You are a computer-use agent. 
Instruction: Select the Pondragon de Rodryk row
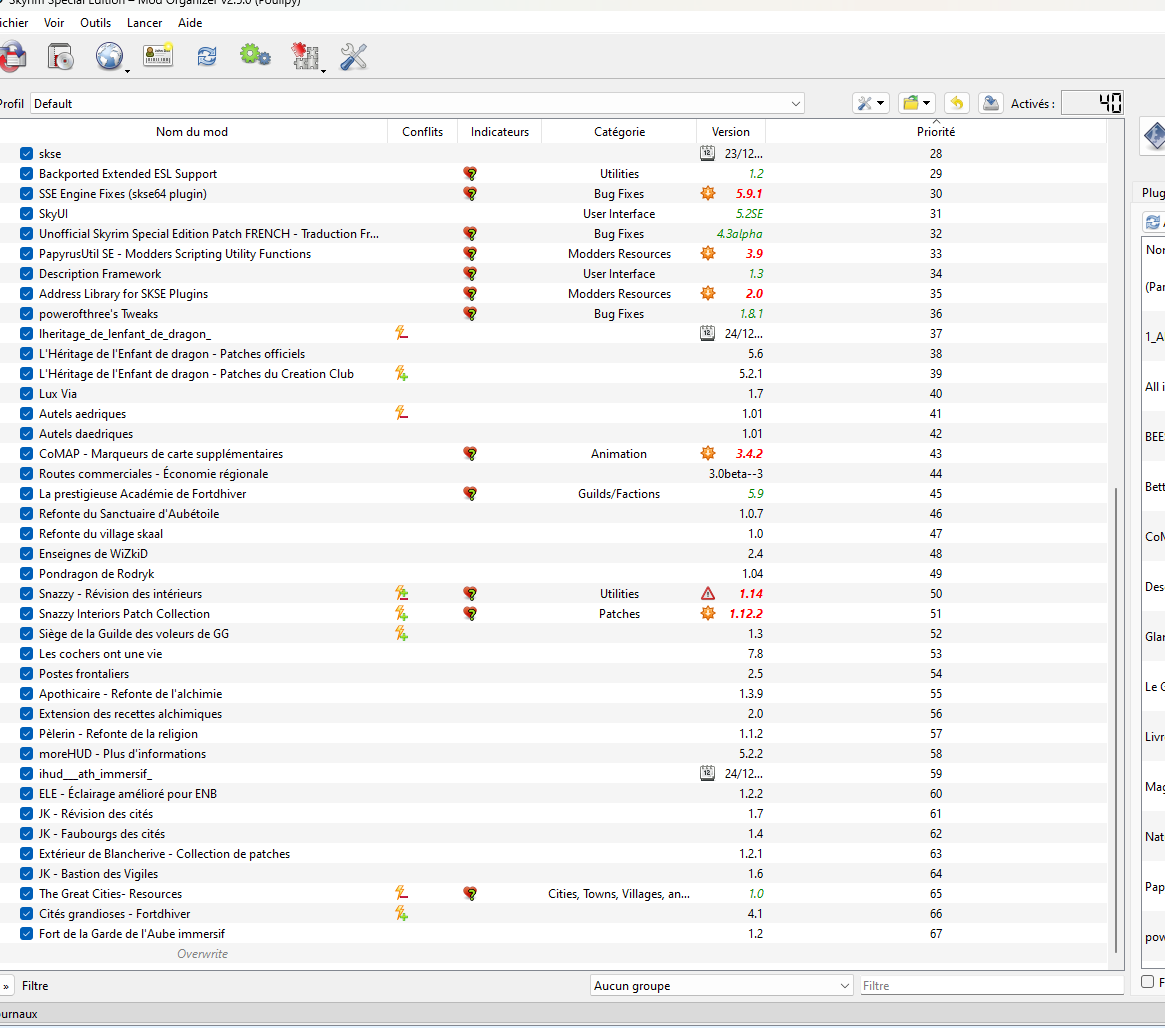pyautogui.click(x=553, y=573)
